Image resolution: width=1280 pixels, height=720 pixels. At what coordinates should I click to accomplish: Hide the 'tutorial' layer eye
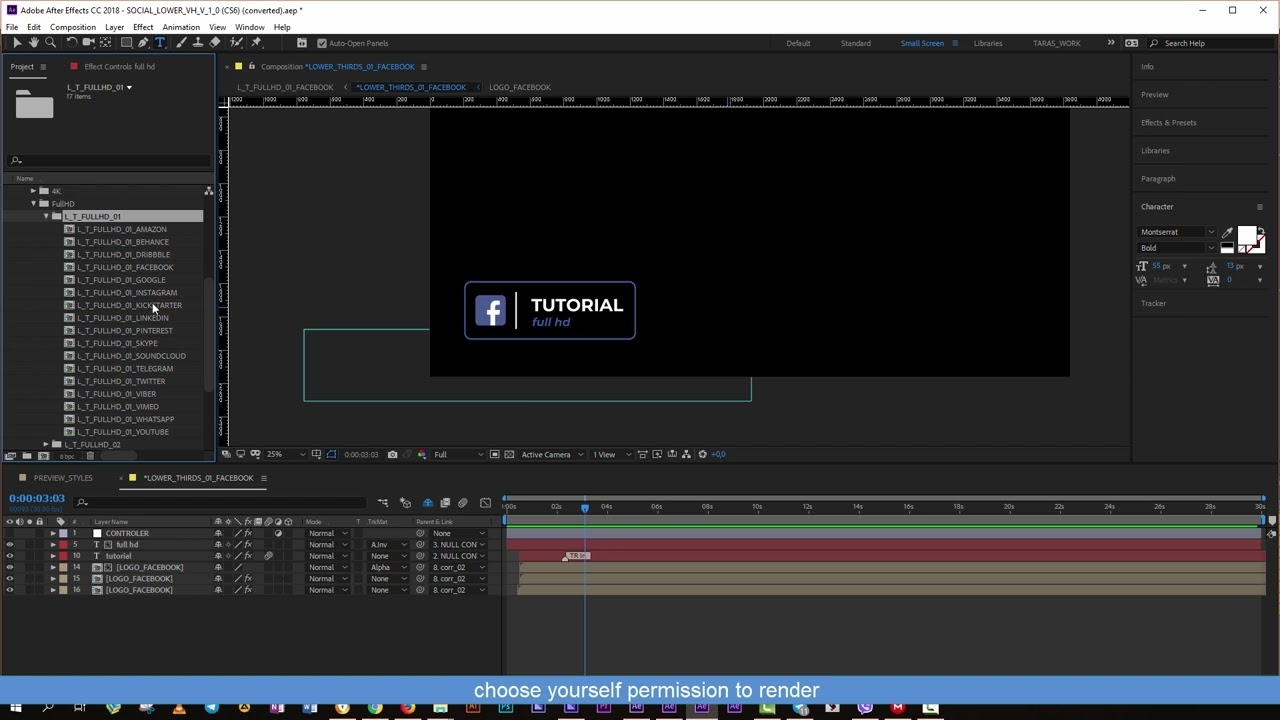tap(10, 556)
